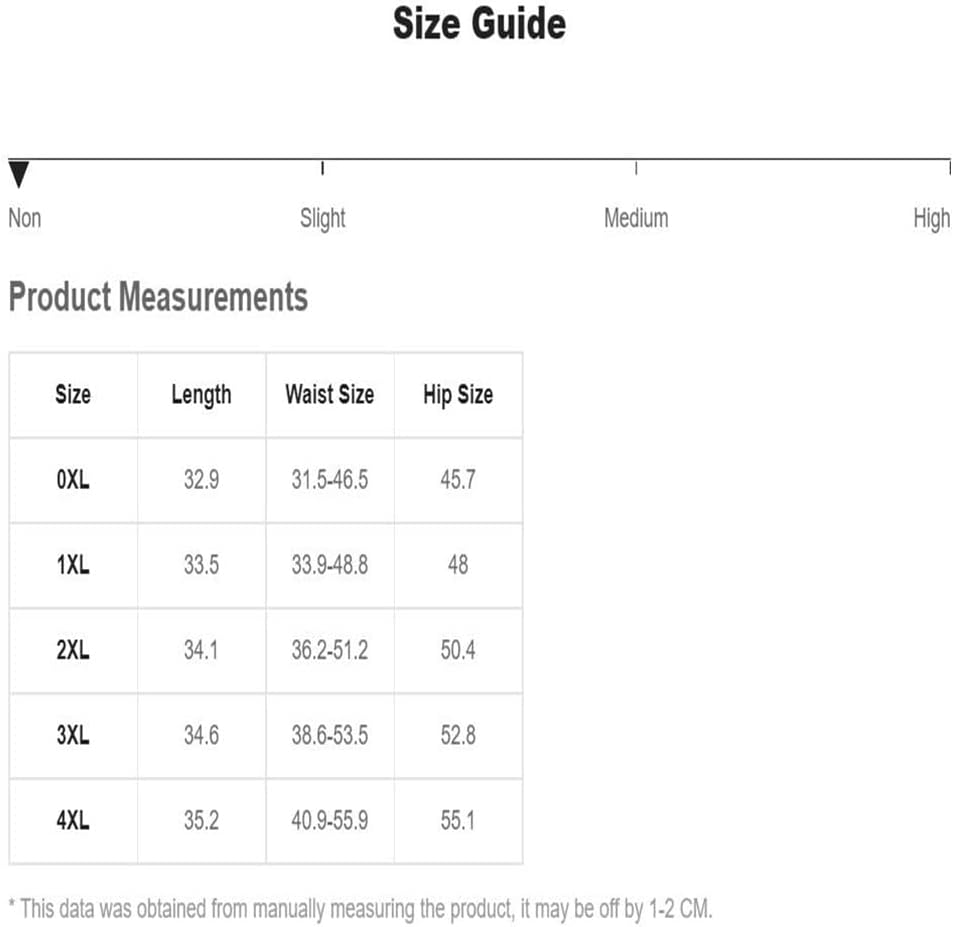
Task: Click the 34.1 length cell
Action: point(201,650)
